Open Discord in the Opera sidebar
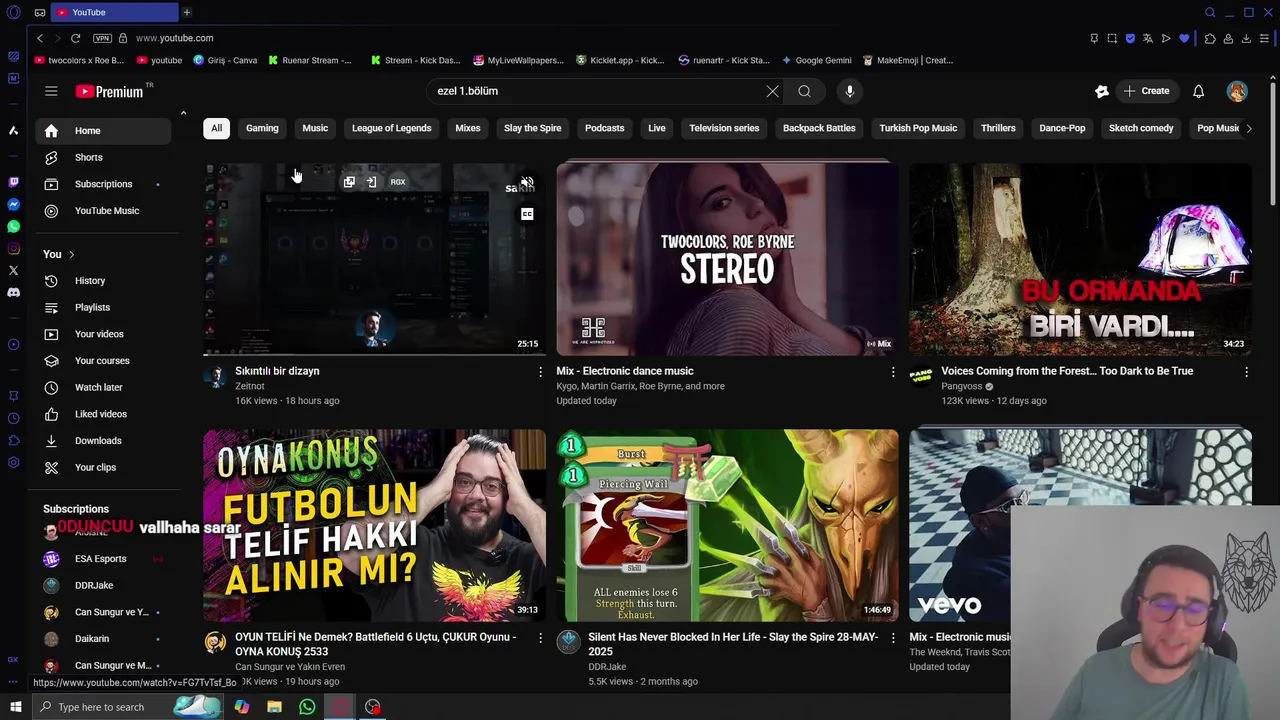This screenshot has height=720, width=1280. coord(13,293)
